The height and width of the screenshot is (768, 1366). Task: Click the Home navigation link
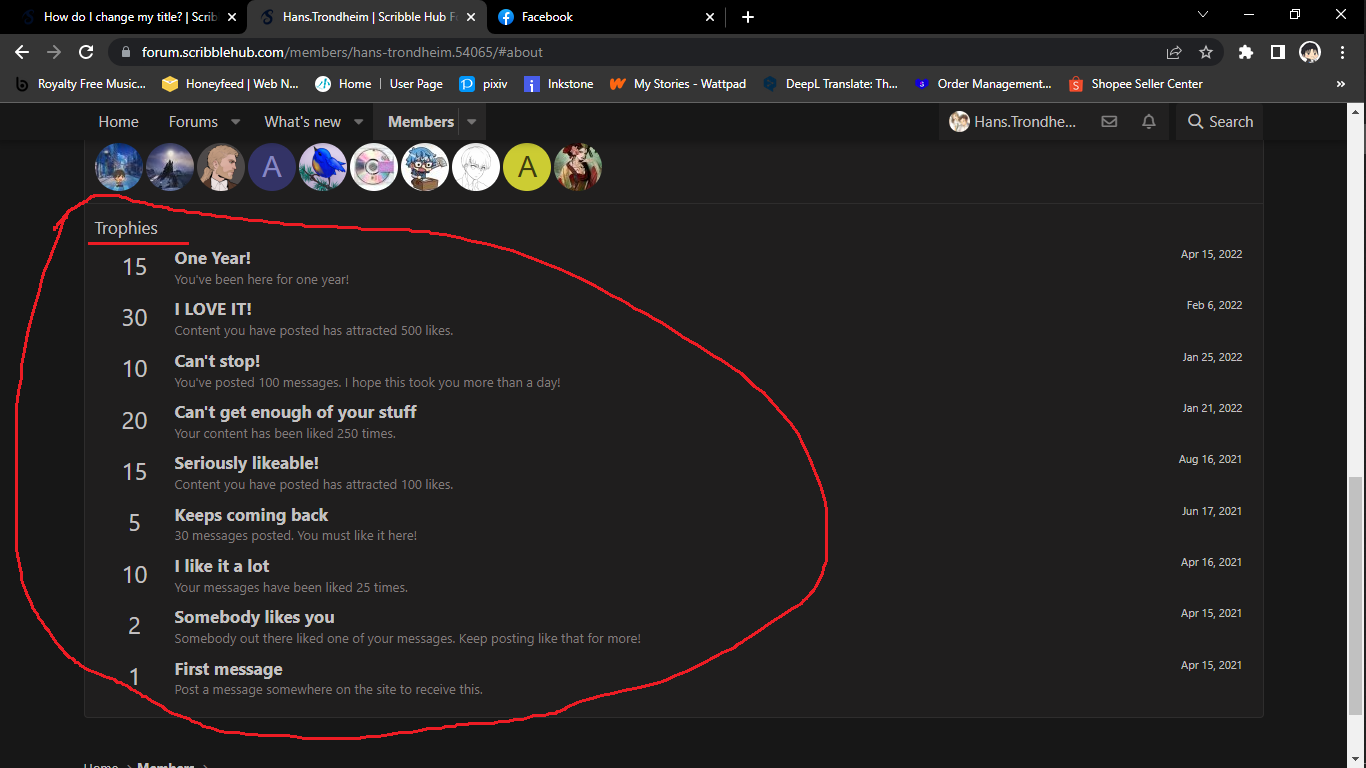[118, 121]
